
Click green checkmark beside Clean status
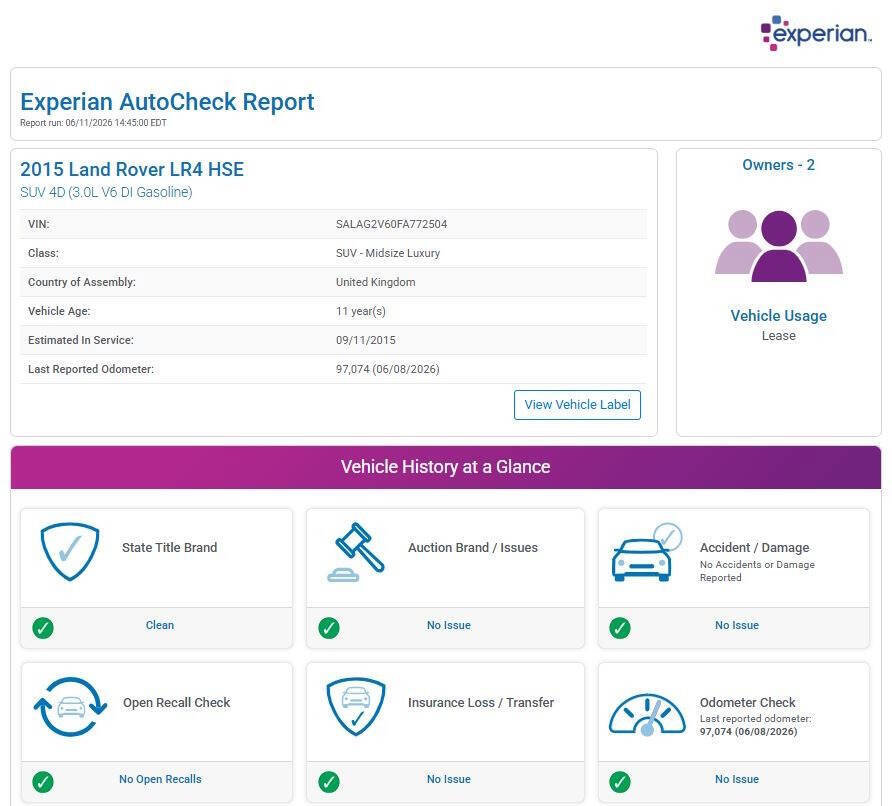[43, 628]
